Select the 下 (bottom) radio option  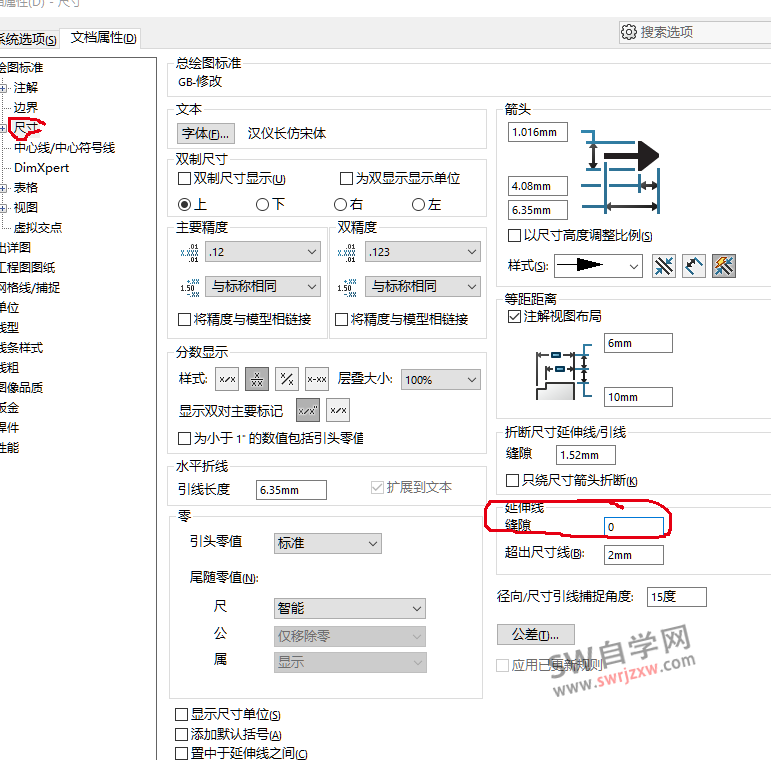(x=263, y=205)
